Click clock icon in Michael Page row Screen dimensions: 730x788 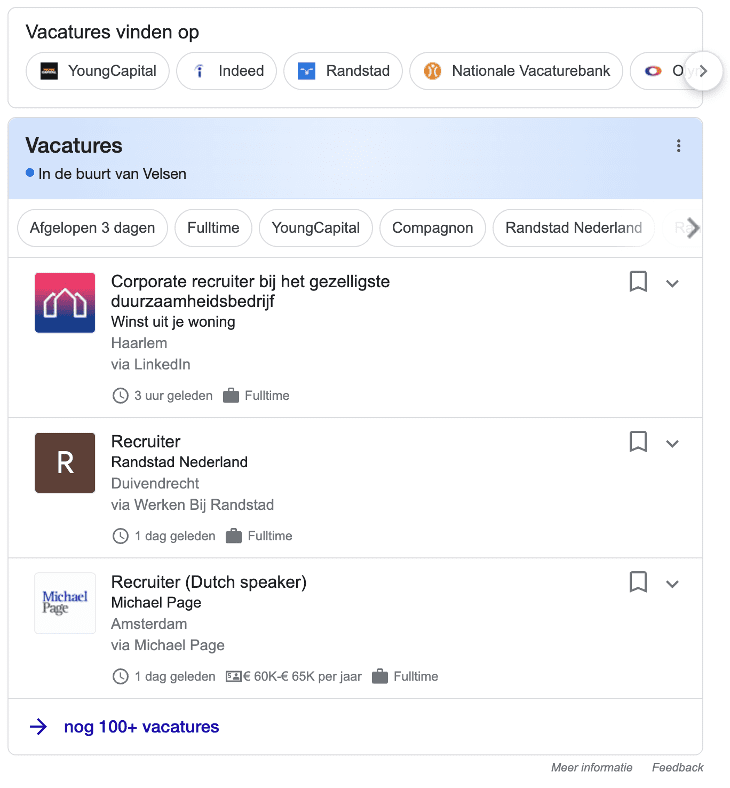click(120, 676)
